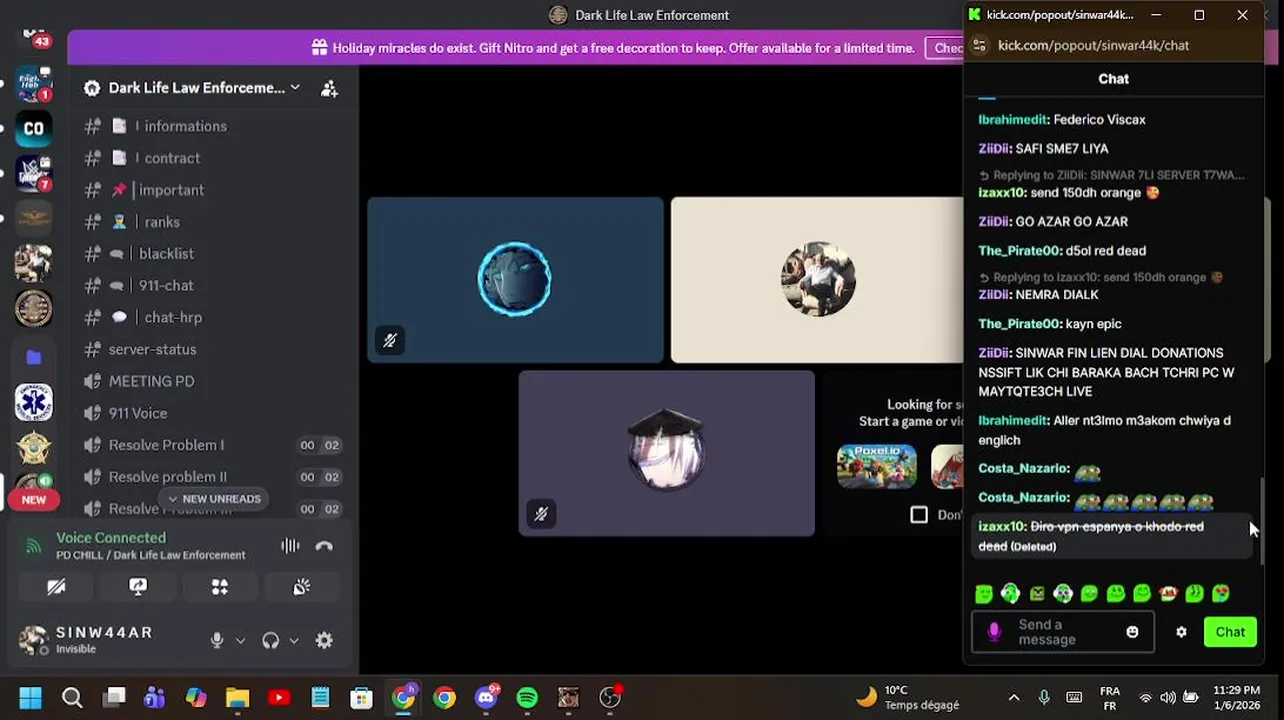
Task: Insert the first green Kick emote
Action: pyautogui.click(x=984, y=594)
